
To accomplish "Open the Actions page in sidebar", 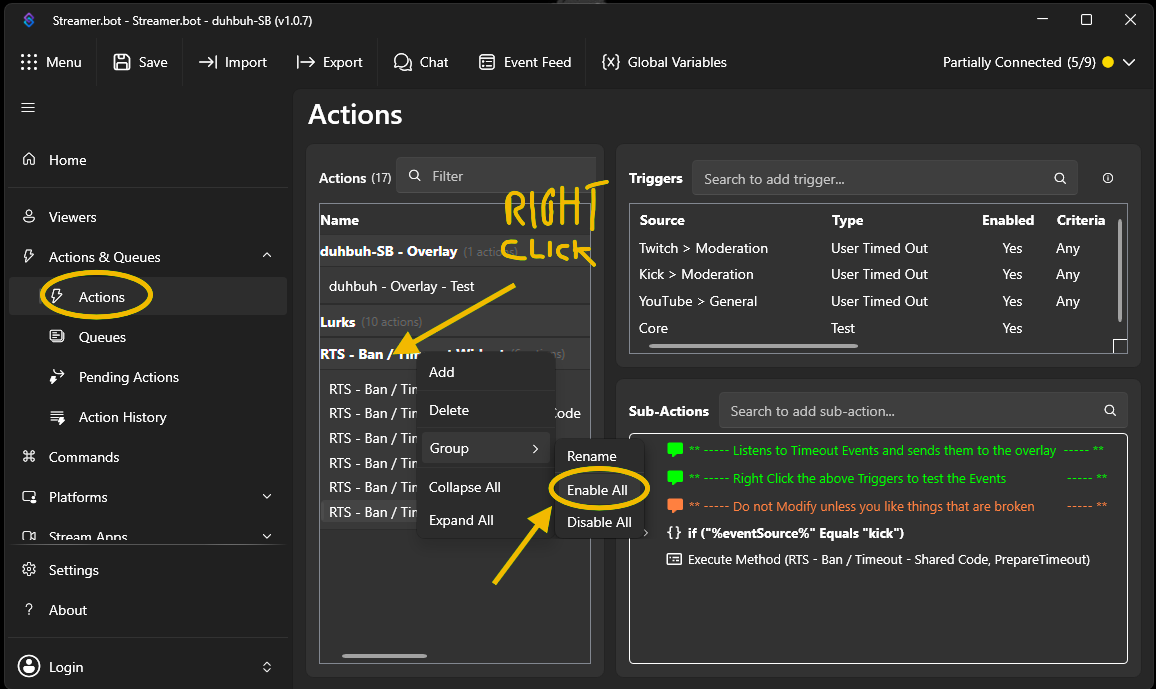I will 148,296.
